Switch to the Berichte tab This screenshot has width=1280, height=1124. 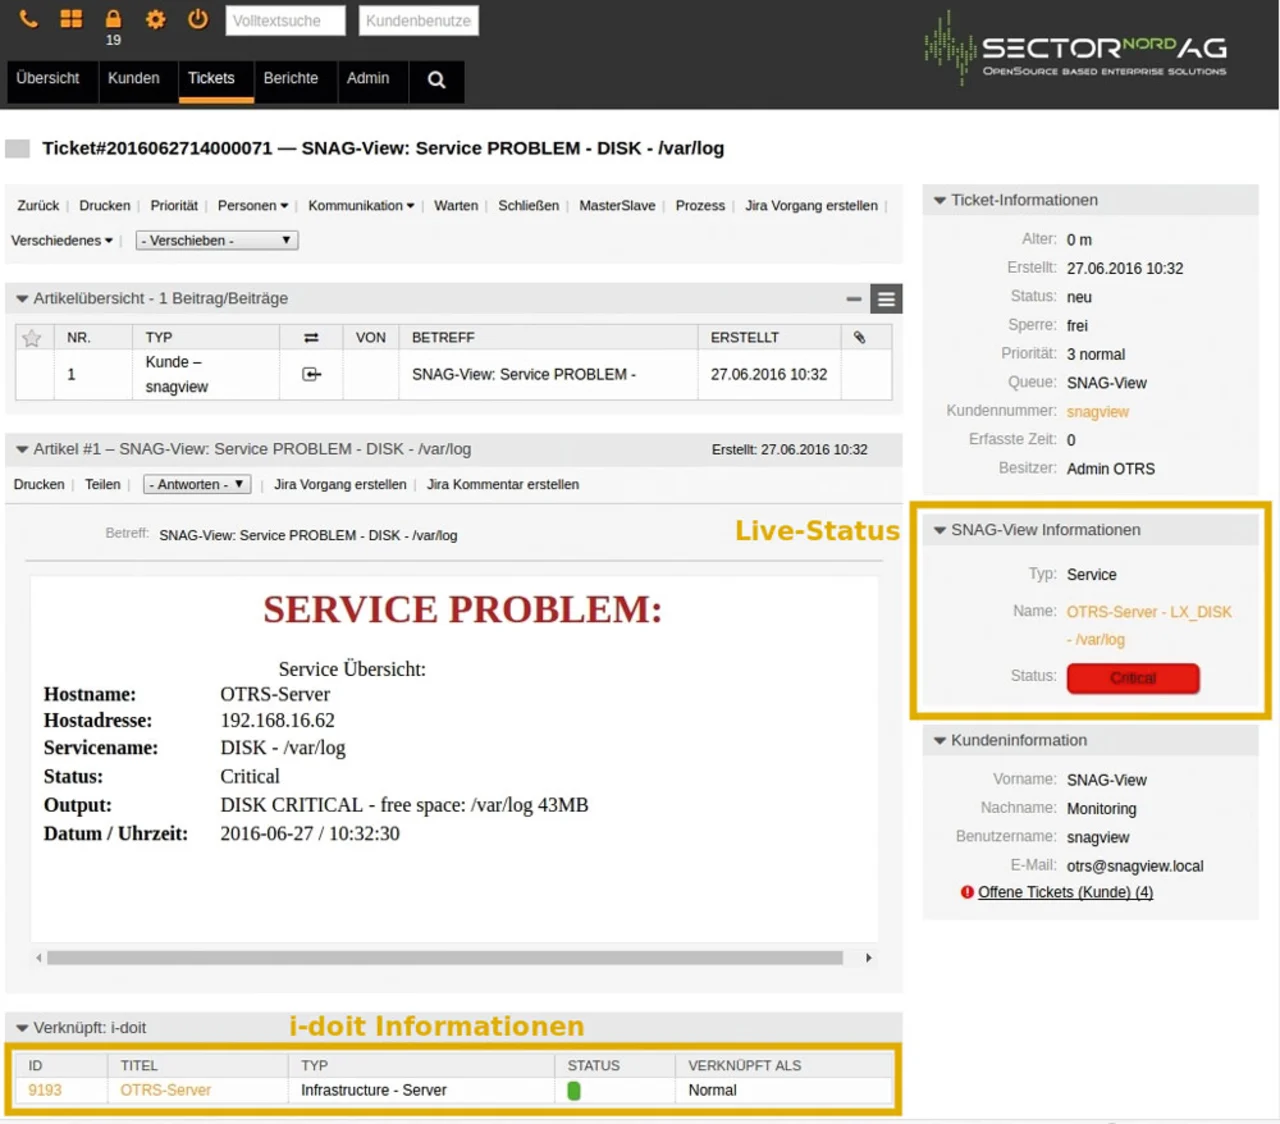tap(290, 78)
